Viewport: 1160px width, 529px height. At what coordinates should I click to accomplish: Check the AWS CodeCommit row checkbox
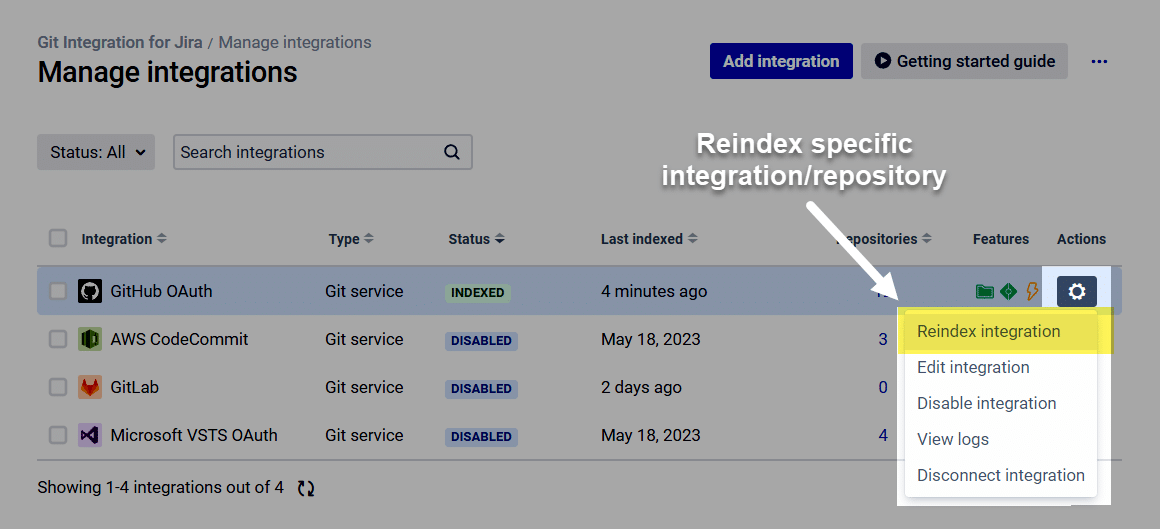click(x=58, y=340)
